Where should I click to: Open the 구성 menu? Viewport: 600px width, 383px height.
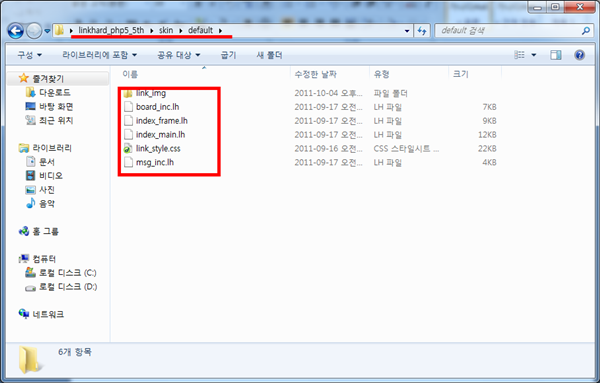click(29, 55)
